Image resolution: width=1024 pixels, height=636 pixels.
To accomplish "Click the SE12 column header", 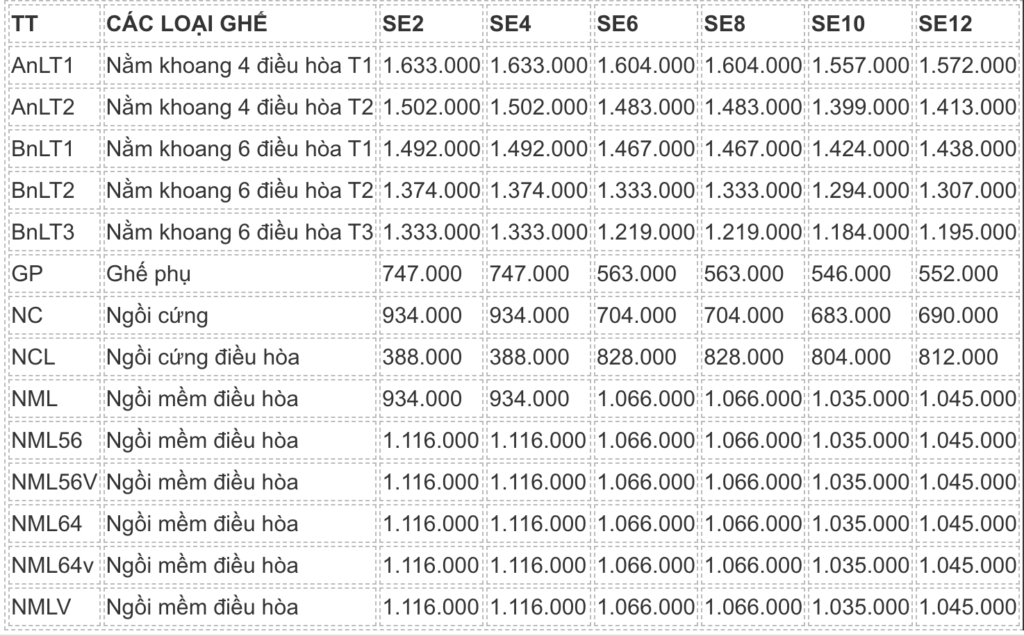I will 945,24.
